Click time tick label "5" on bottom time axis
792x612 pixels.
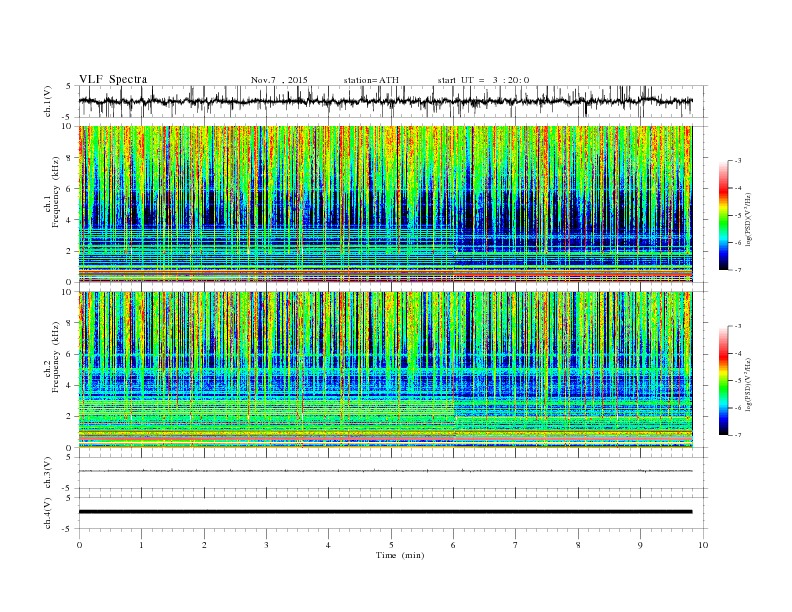(391, 545)
